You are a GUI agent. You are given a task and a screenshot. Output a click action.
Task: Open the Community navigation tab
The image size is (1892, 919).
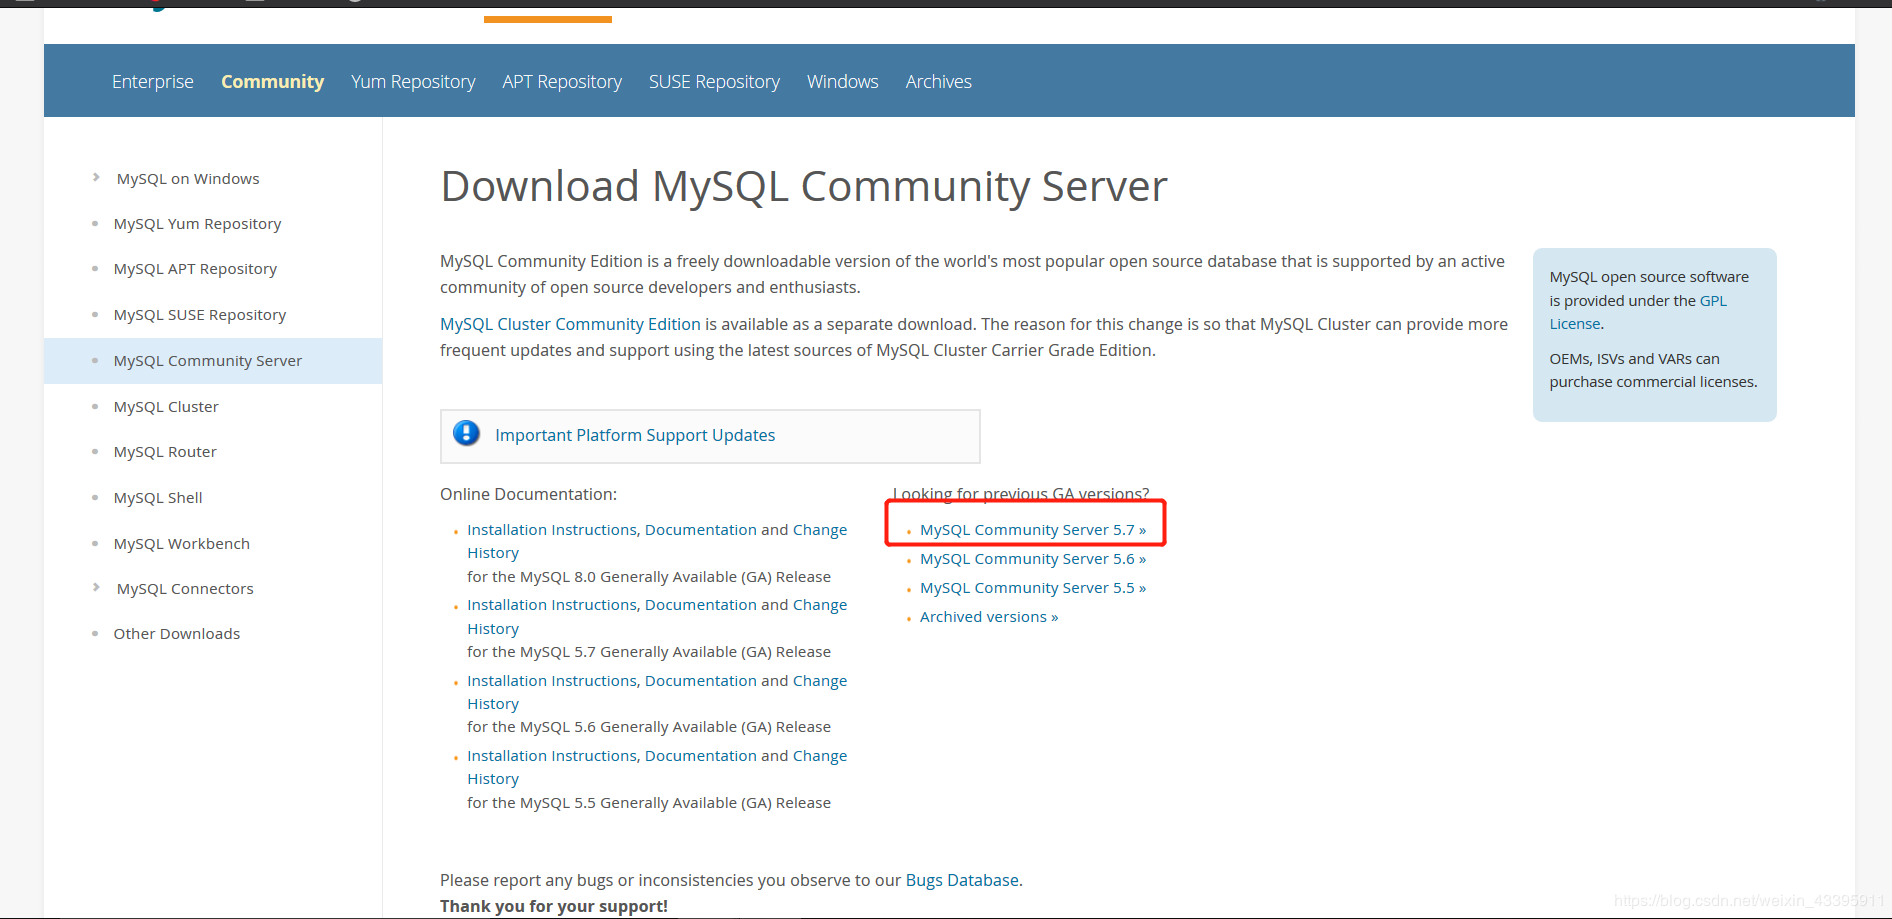[272, 81]
